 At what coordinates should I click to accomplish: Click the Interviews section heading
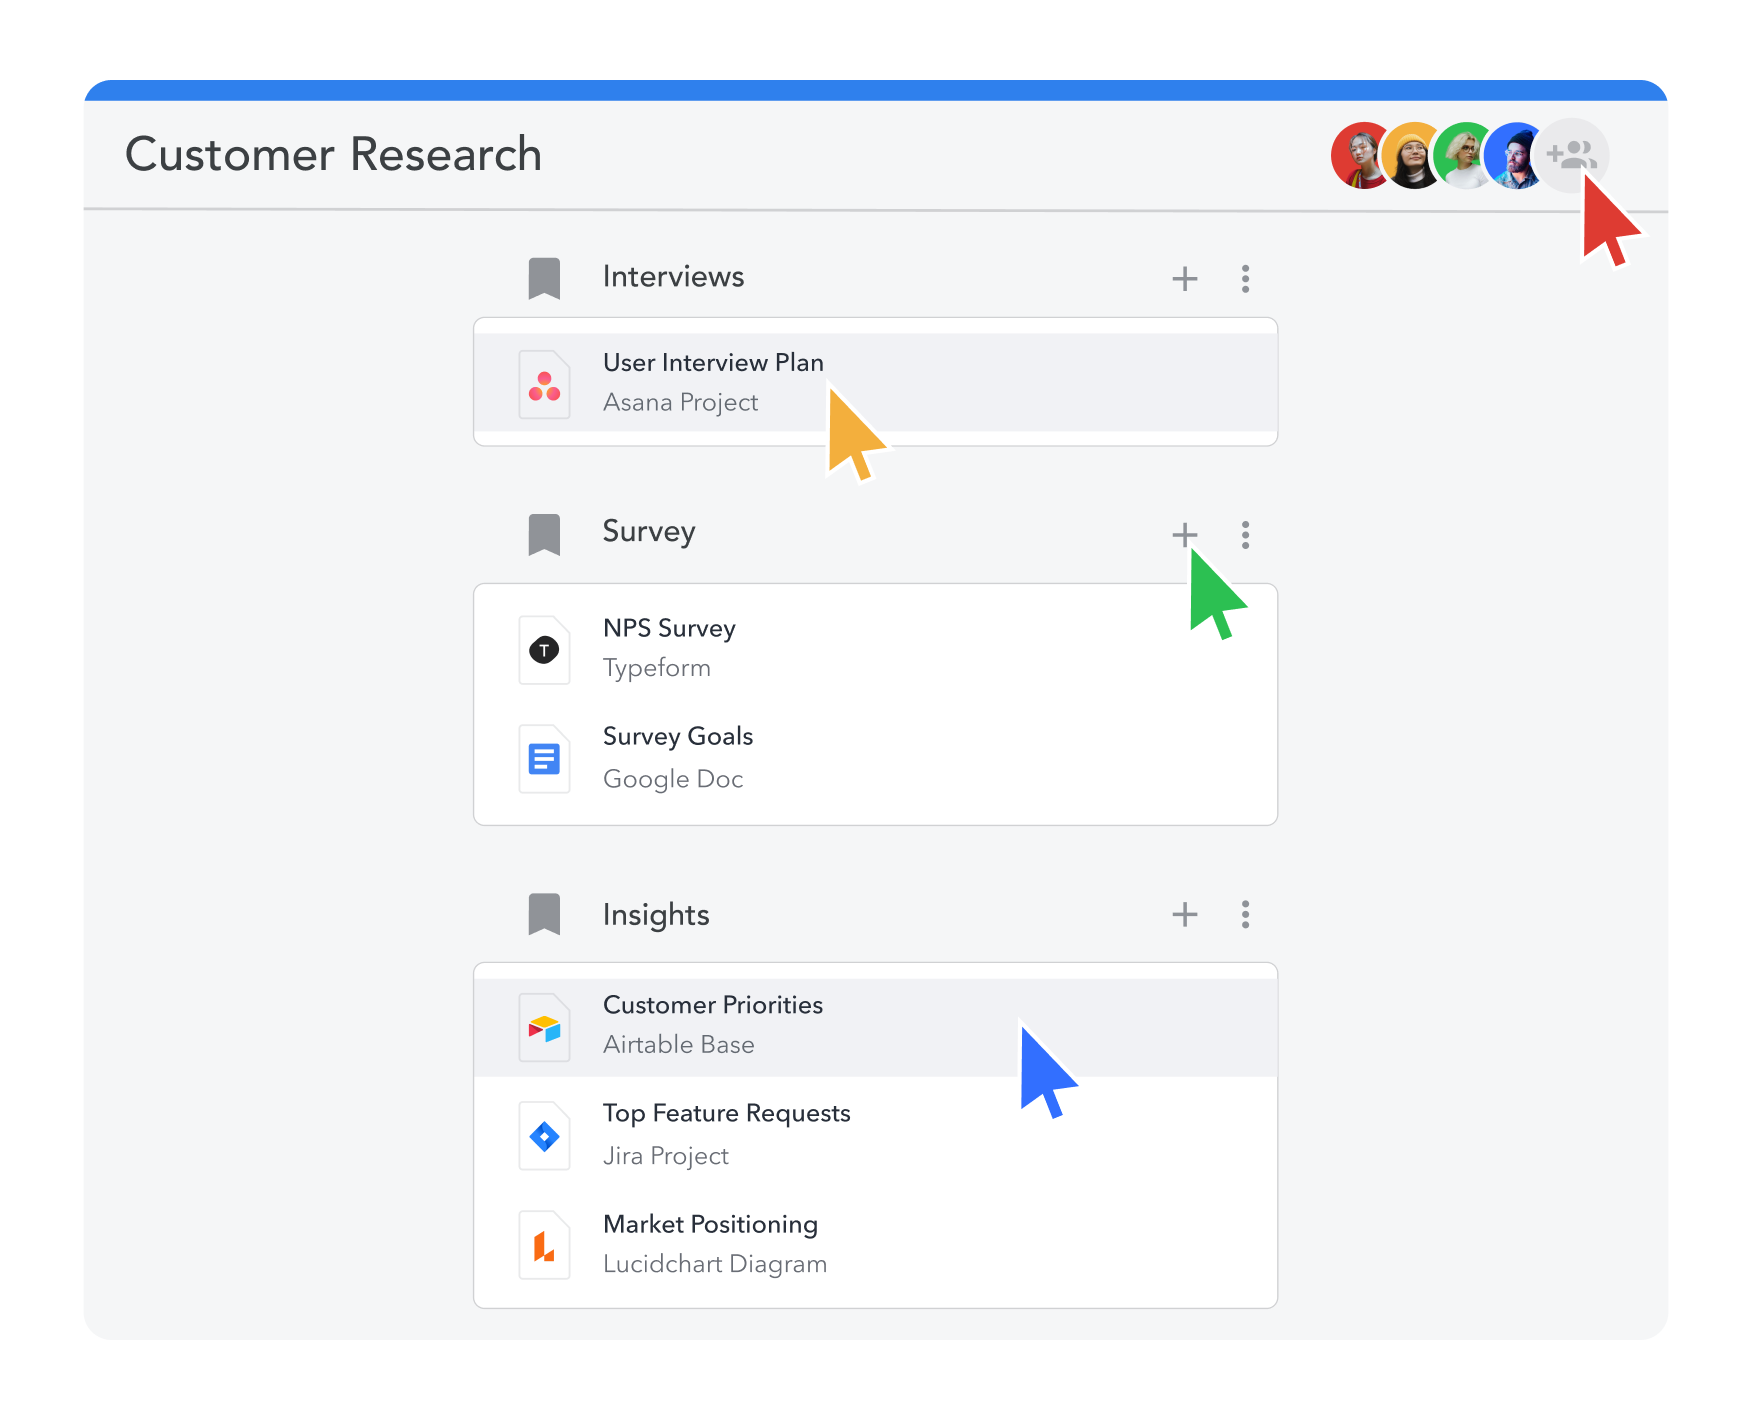[x=673, y=277]
